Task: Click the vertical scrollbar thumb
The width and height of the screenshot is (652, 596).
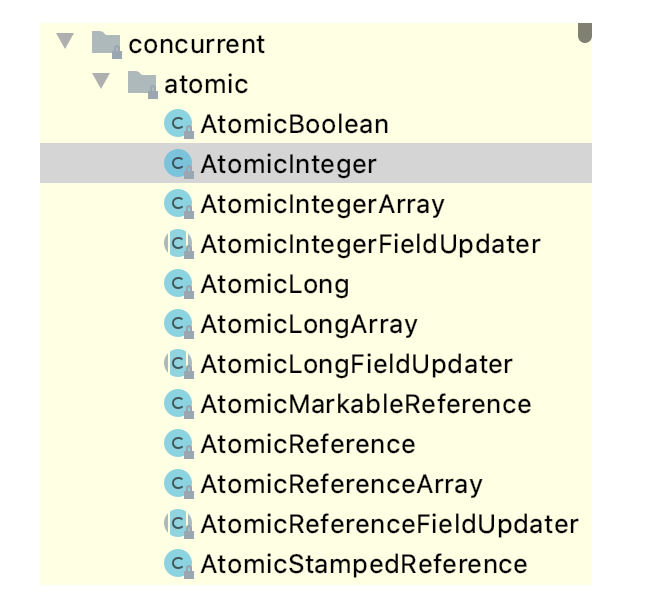Action: click(x=585, y=32)
